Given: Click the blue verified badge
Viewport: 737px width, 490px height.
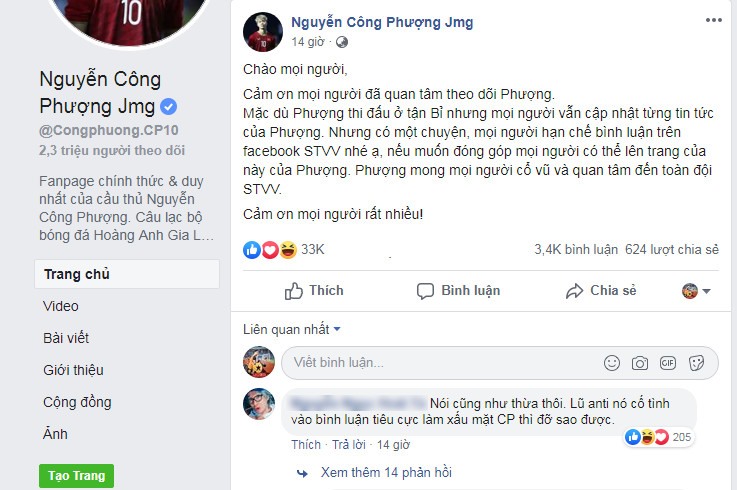Looking at the screenshot, I should pos(168,107).
